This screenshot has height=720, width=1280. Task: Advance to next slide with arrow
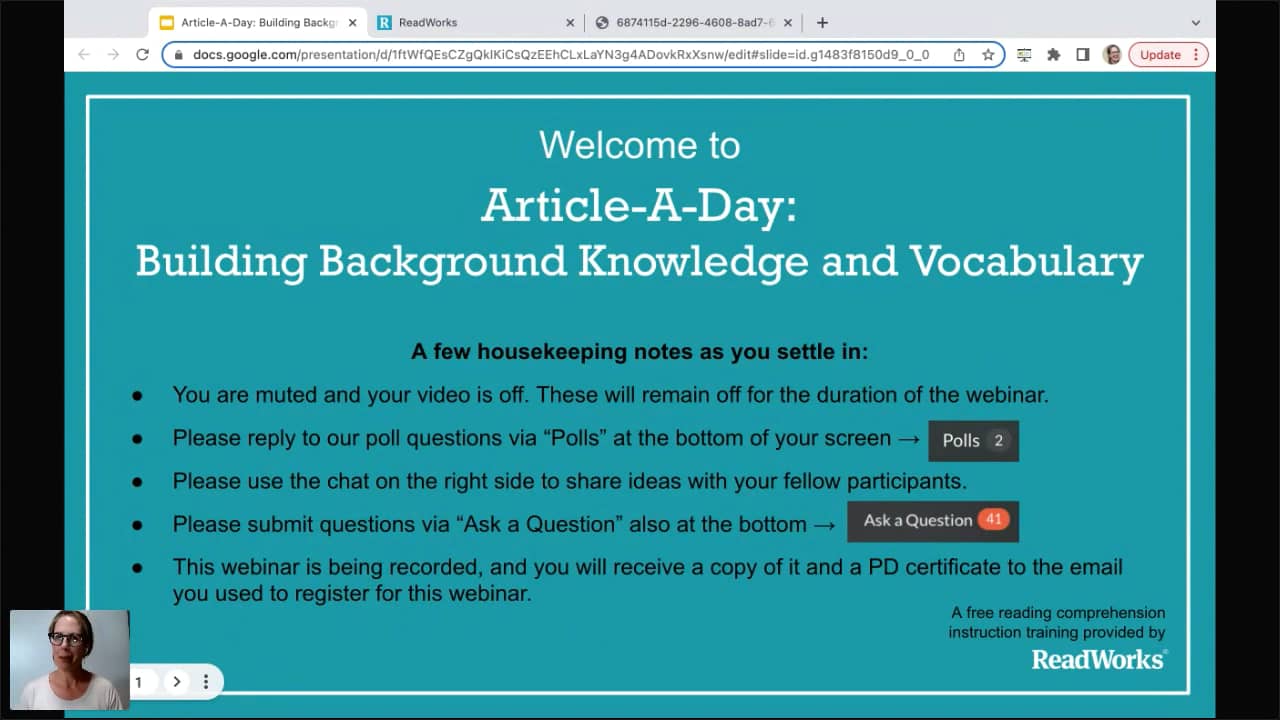click(x=176, y=682)
